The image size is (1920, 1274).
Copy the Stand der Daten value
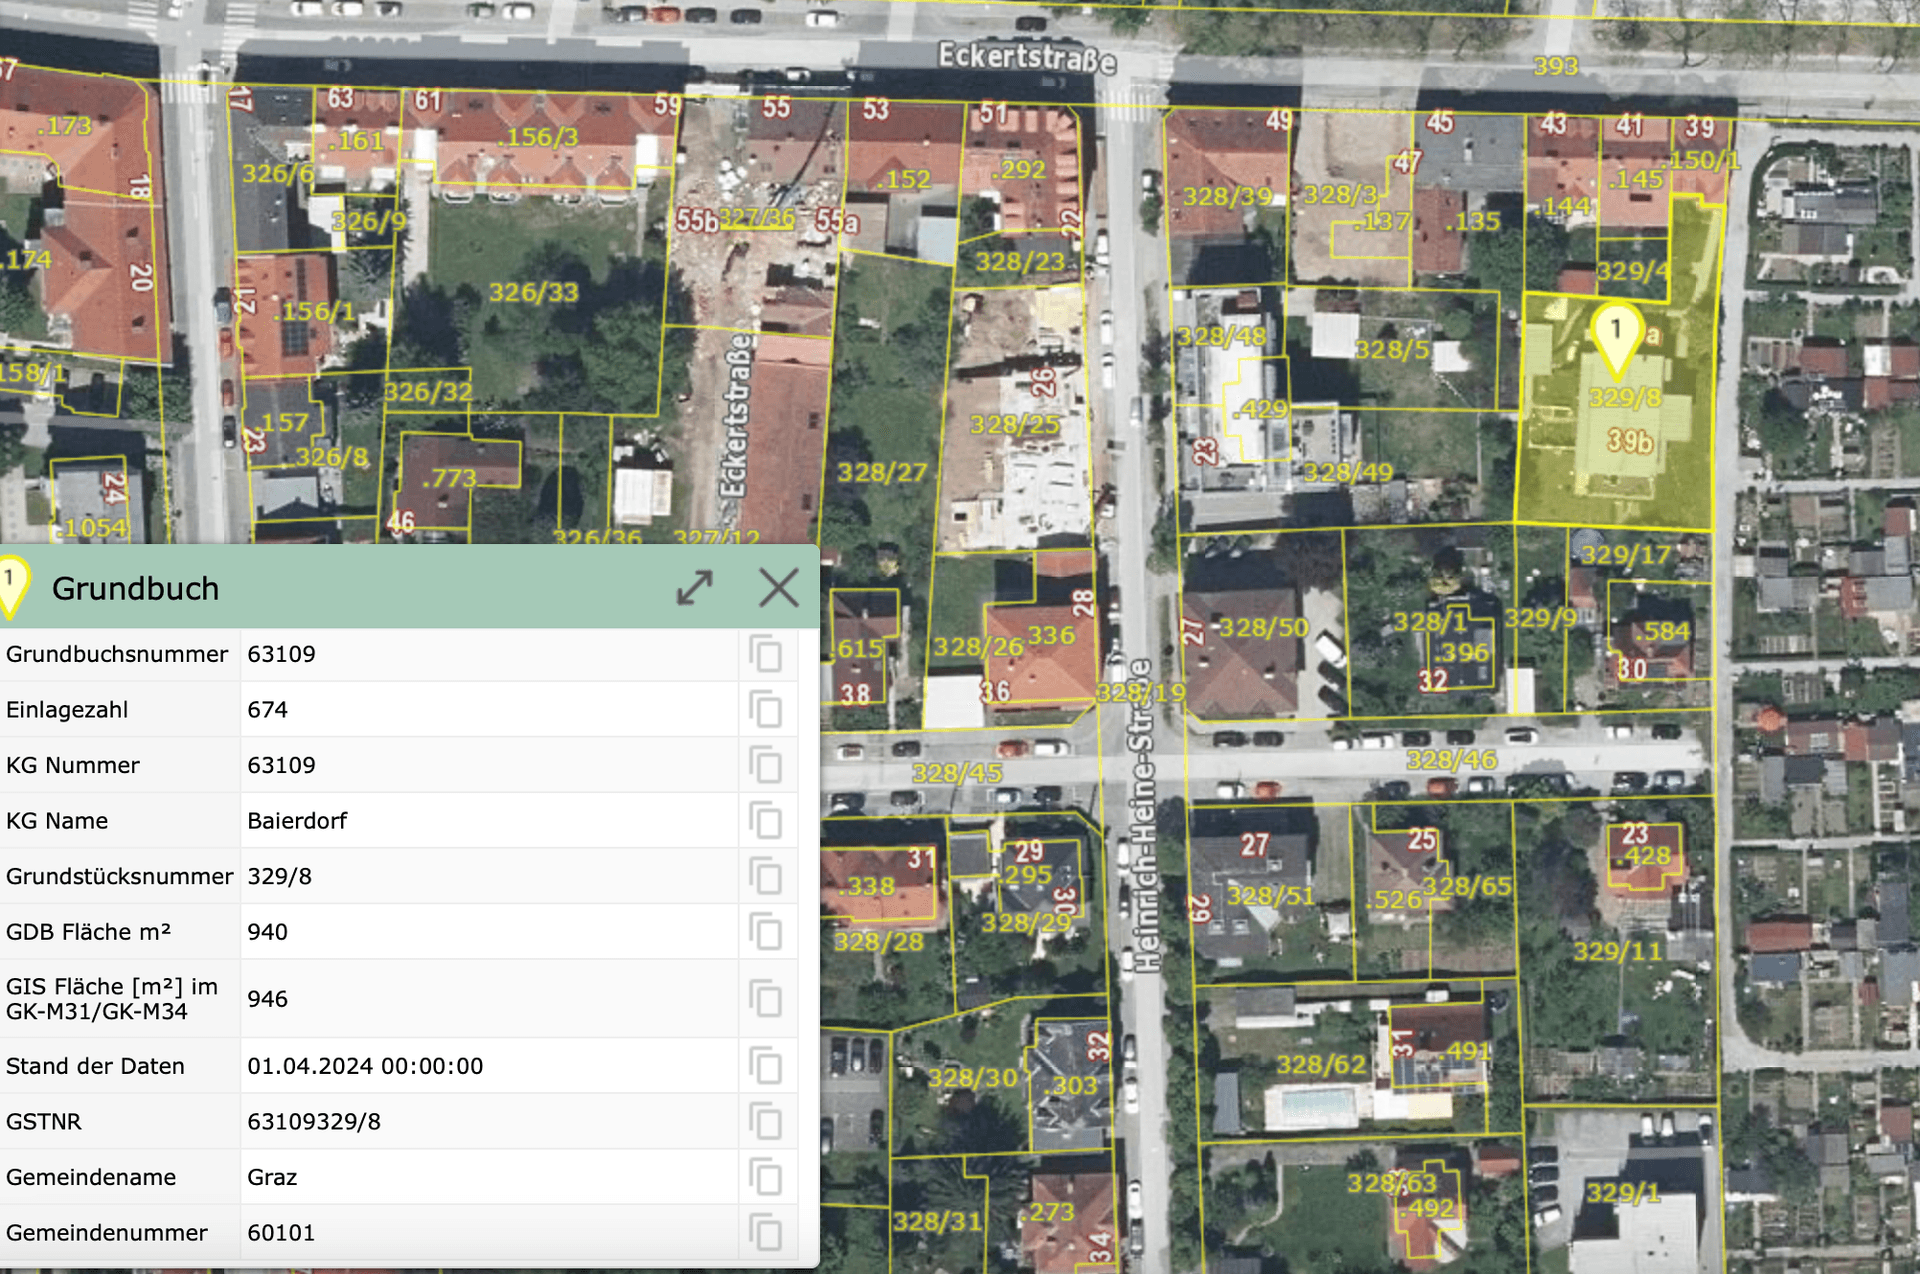(x=766, y=1066)
